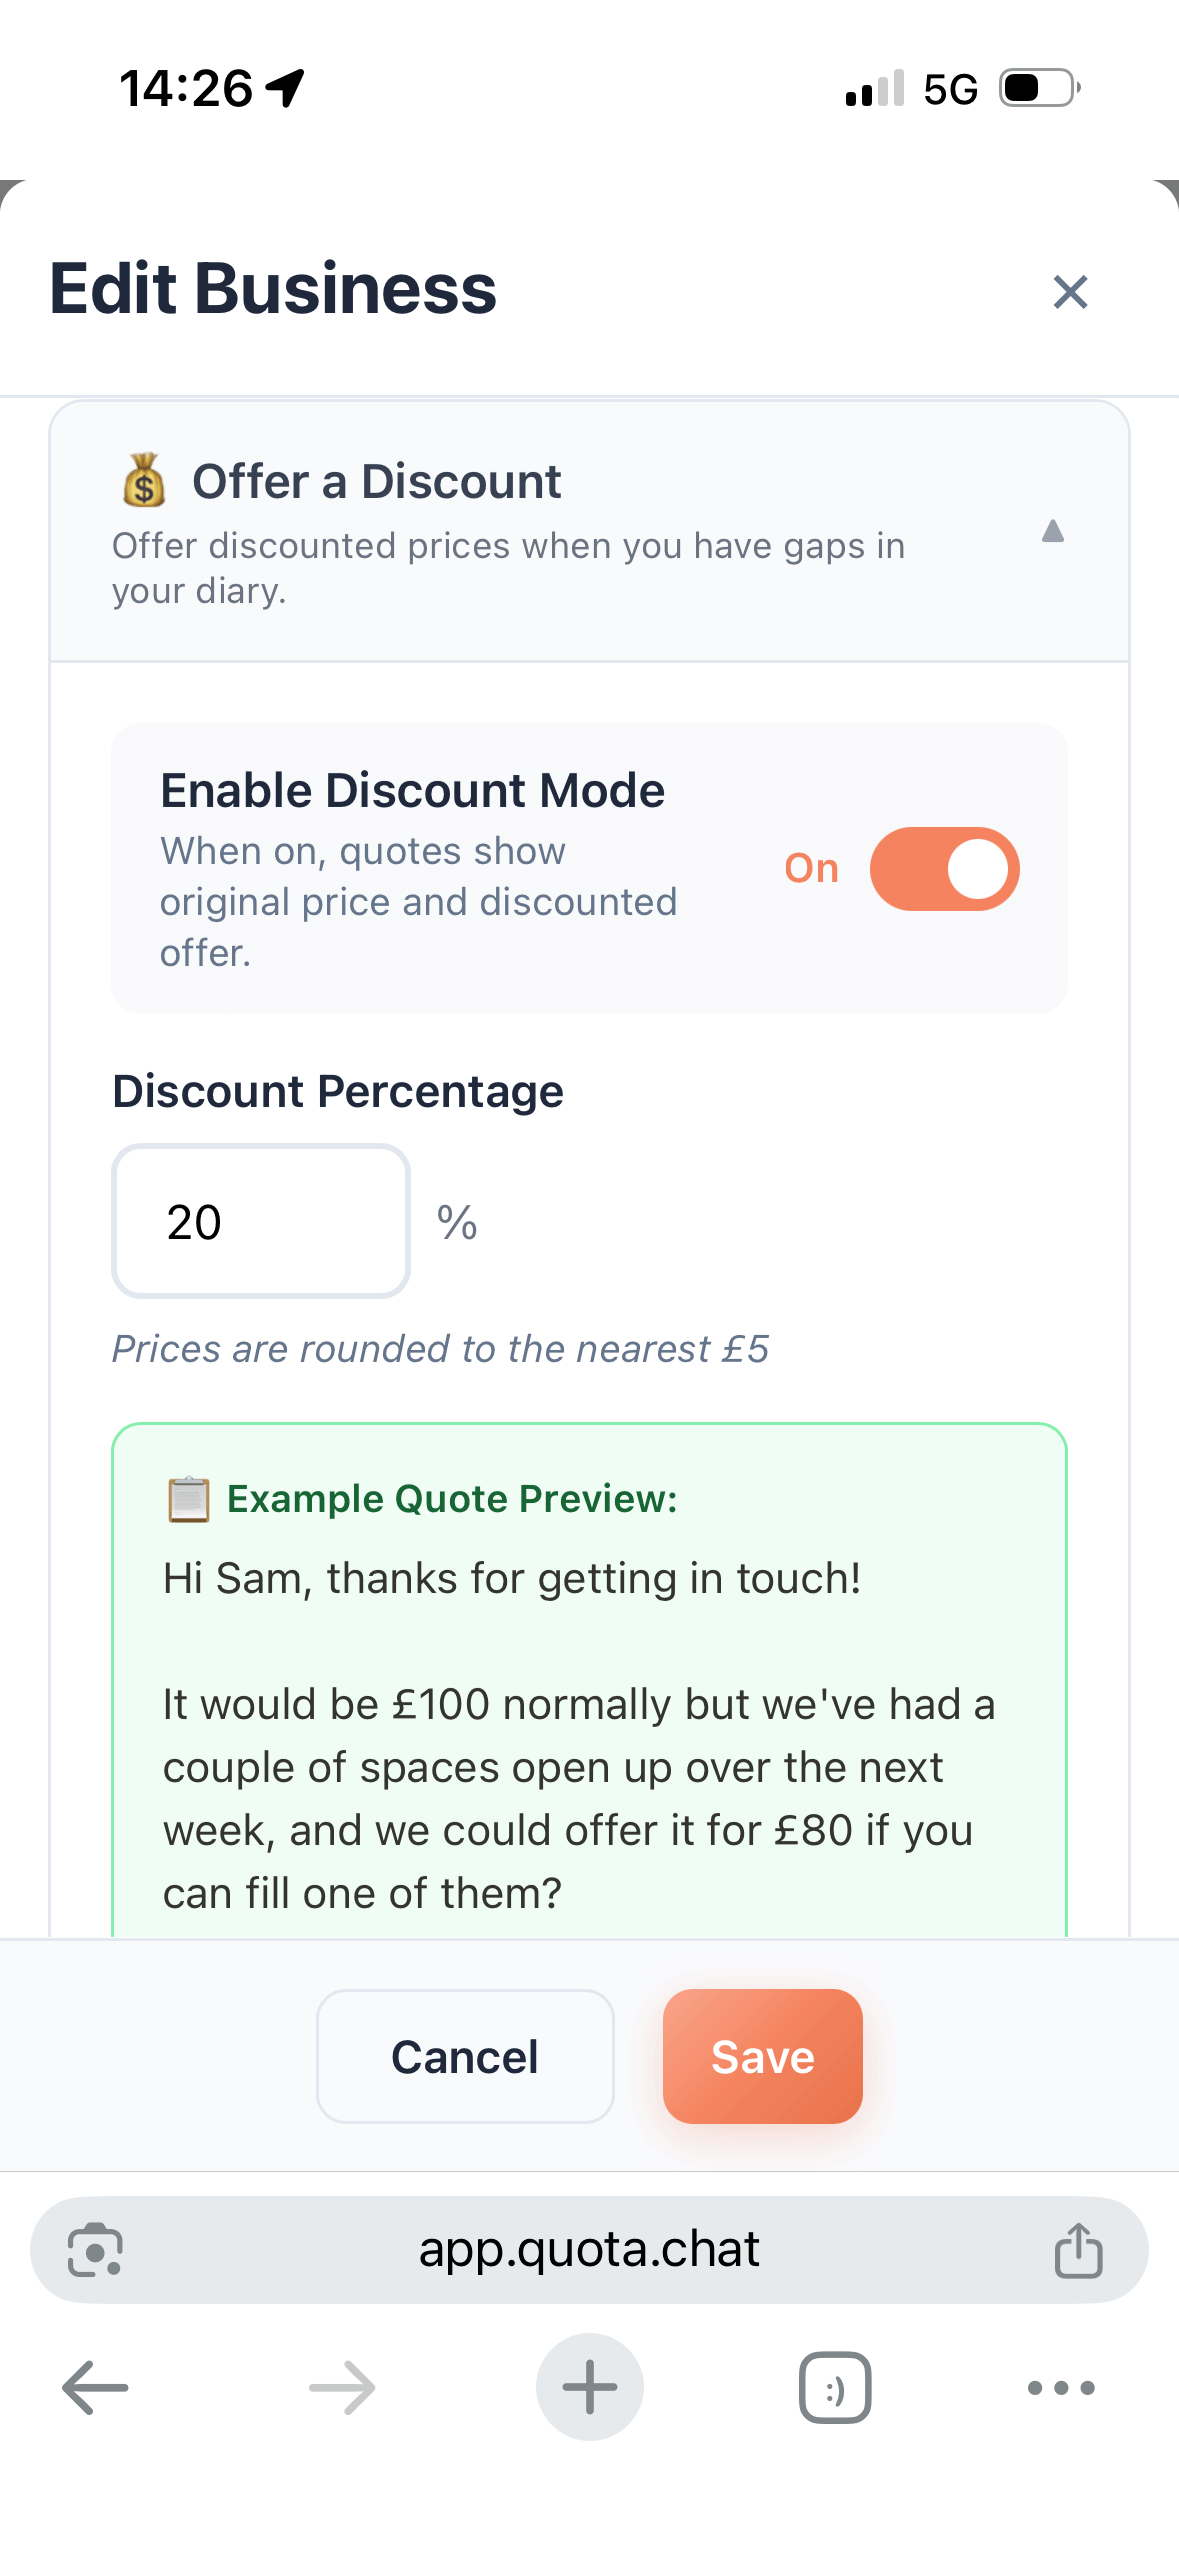Viewport: 1179px width, 2556px height.
Task: Tap Cancel to discard changes
Action: pos(464,2056)
